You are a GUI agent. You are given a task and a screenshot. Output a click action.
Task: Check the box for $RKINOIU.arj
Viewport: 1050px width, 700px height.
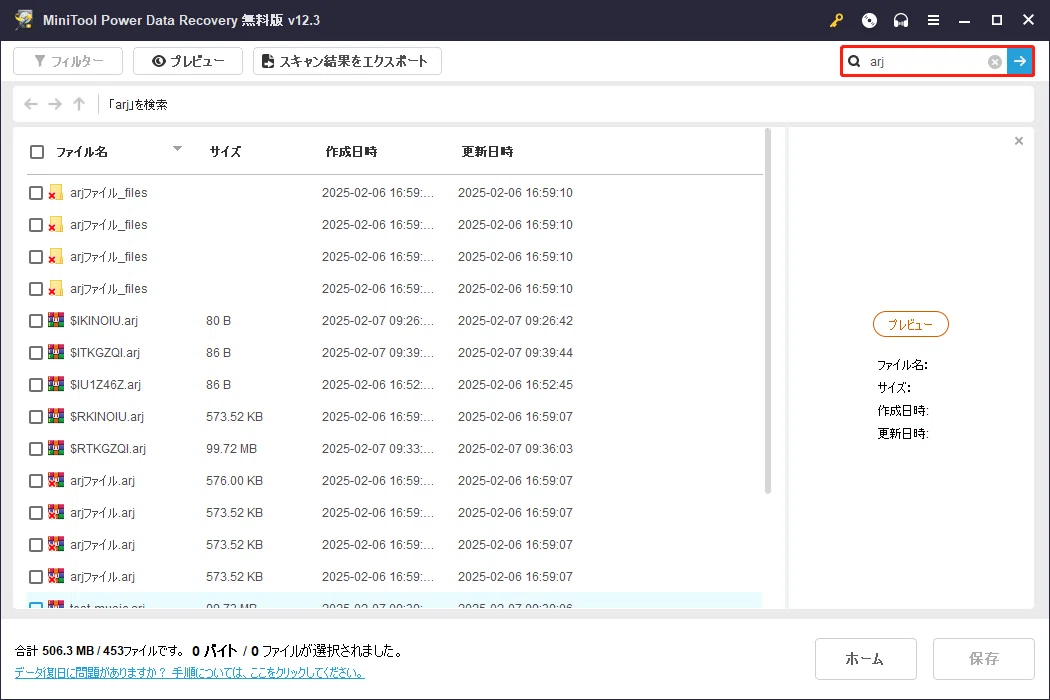[36, 417]
